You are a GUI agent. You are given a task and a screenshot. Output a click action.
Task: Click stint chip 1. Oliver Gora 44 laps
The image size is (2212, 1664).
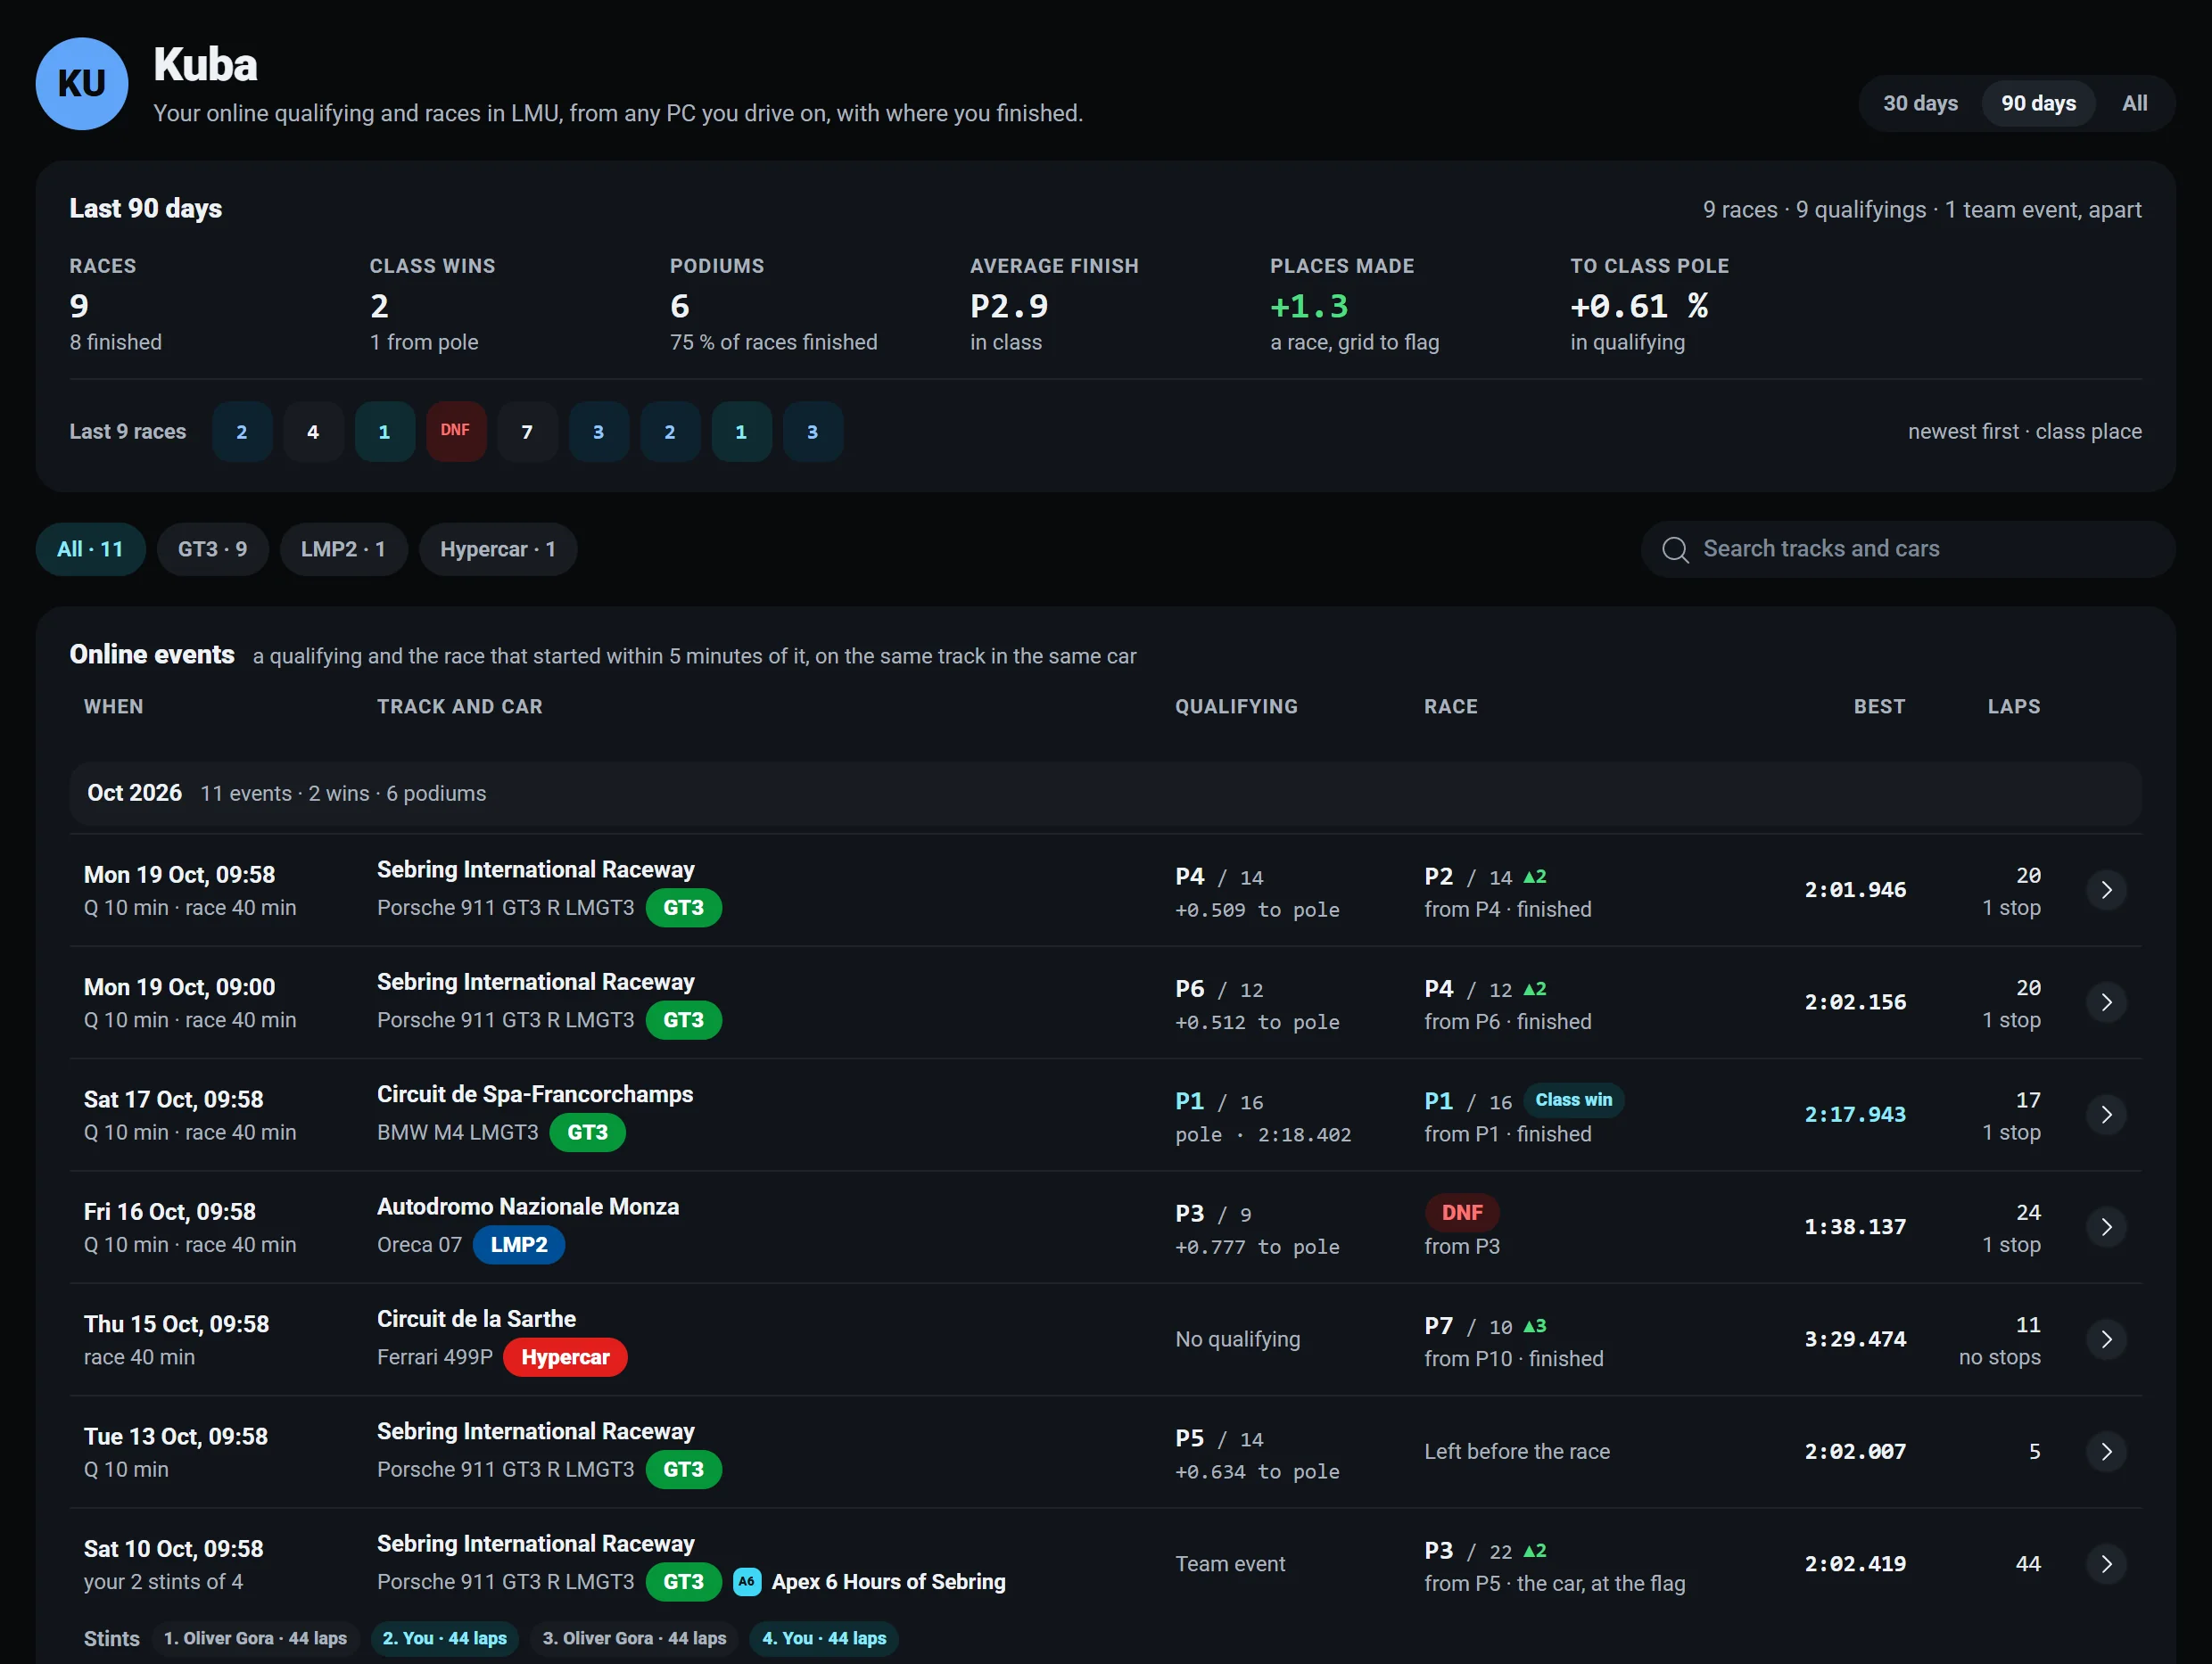(255, 1638)
